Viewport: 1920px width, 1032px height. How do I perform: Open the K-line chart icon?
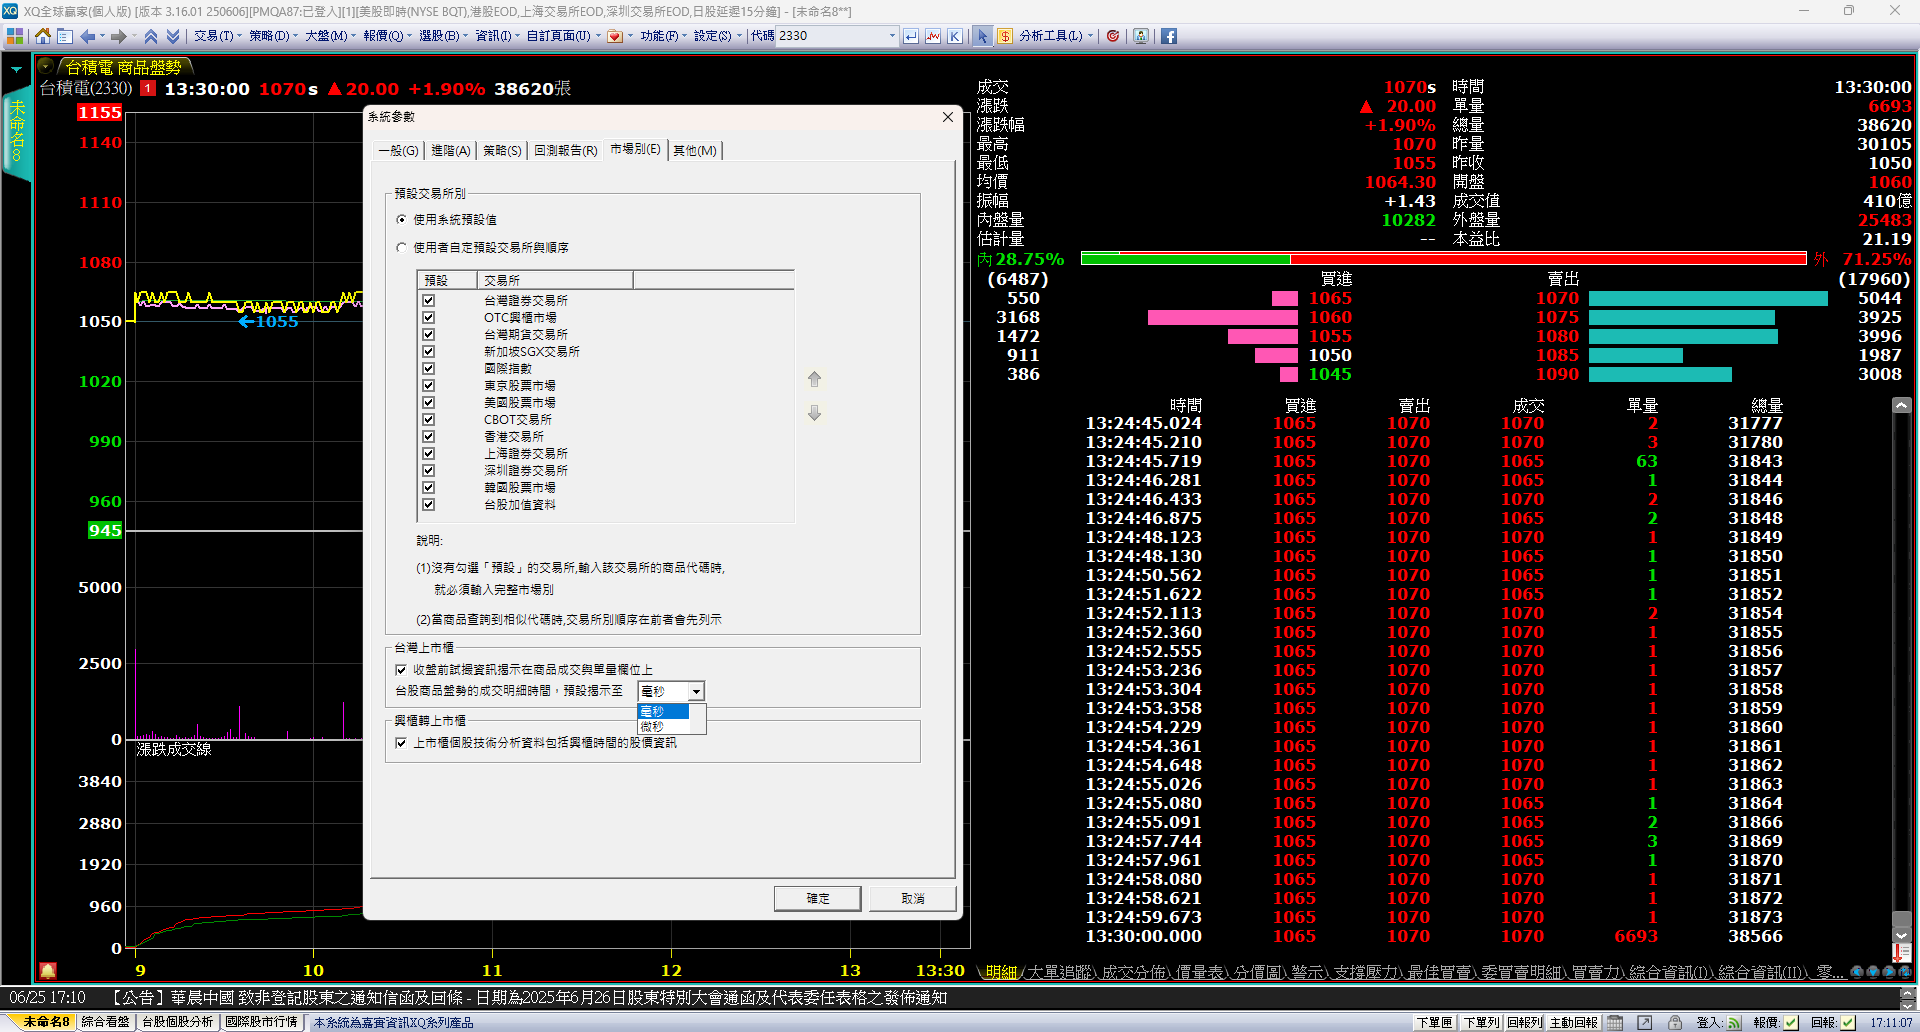(x=955, y=36)
